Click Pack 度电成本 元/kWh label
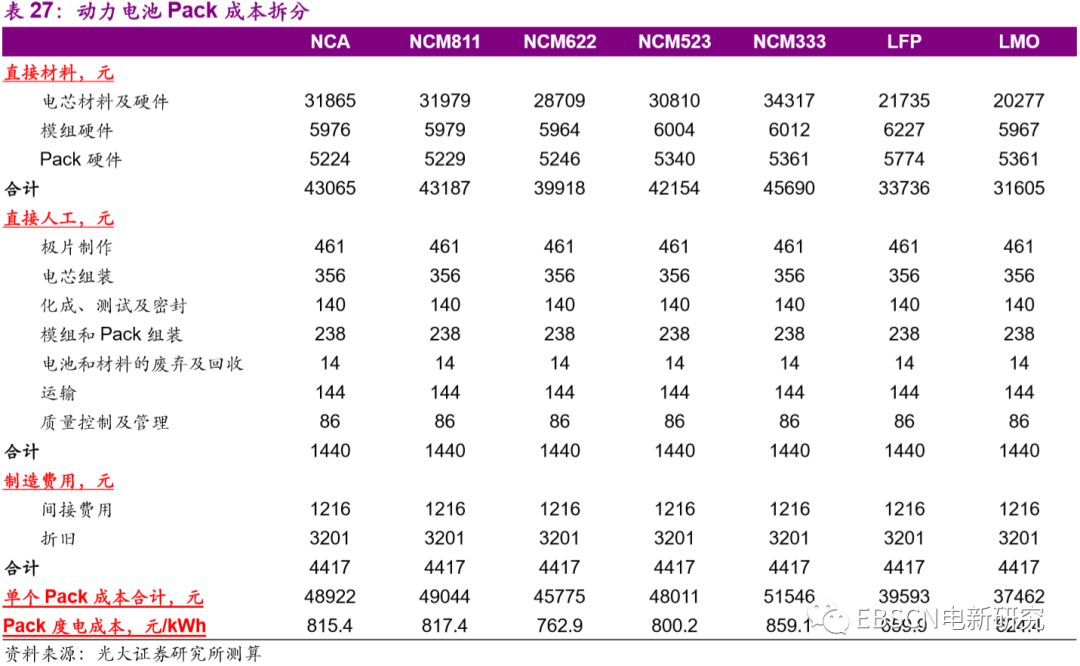The width and height of the screenshot is (1080, 666). [x=105, y=625]
